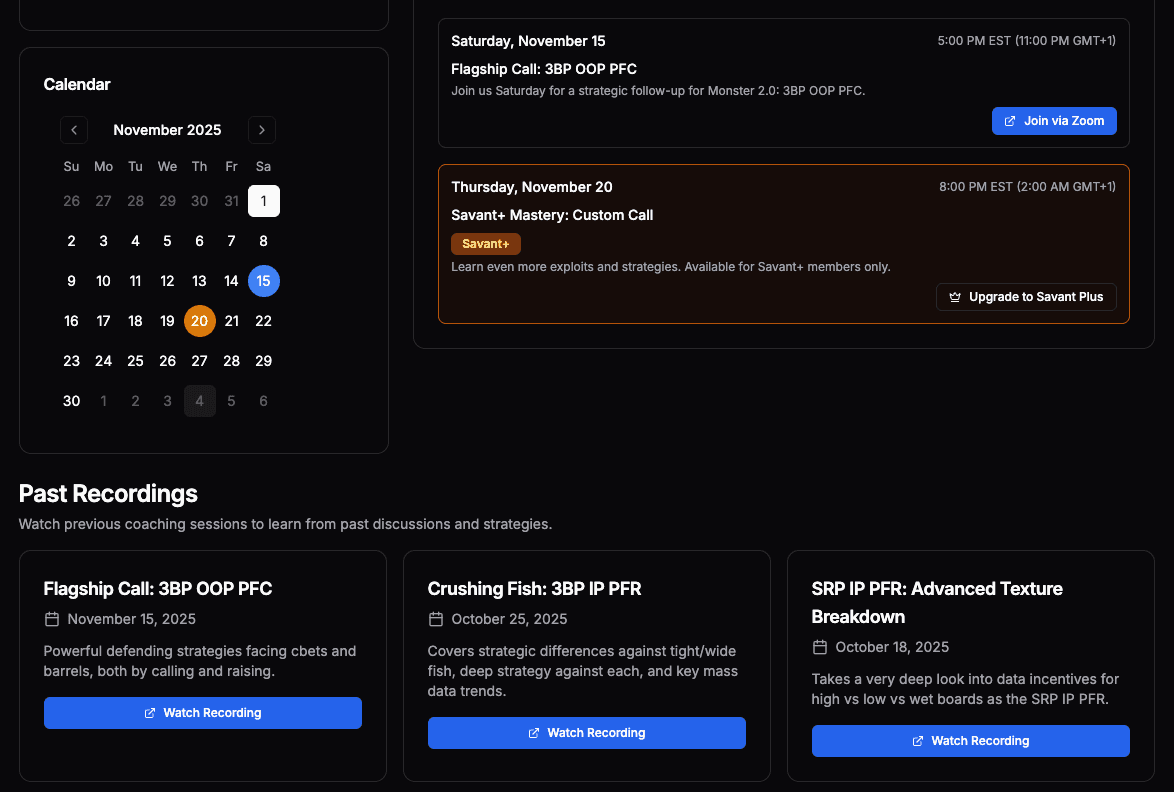Go to the previous month with the left chevron
This screenshot has width=1174, height=792.
click(73, 130)
